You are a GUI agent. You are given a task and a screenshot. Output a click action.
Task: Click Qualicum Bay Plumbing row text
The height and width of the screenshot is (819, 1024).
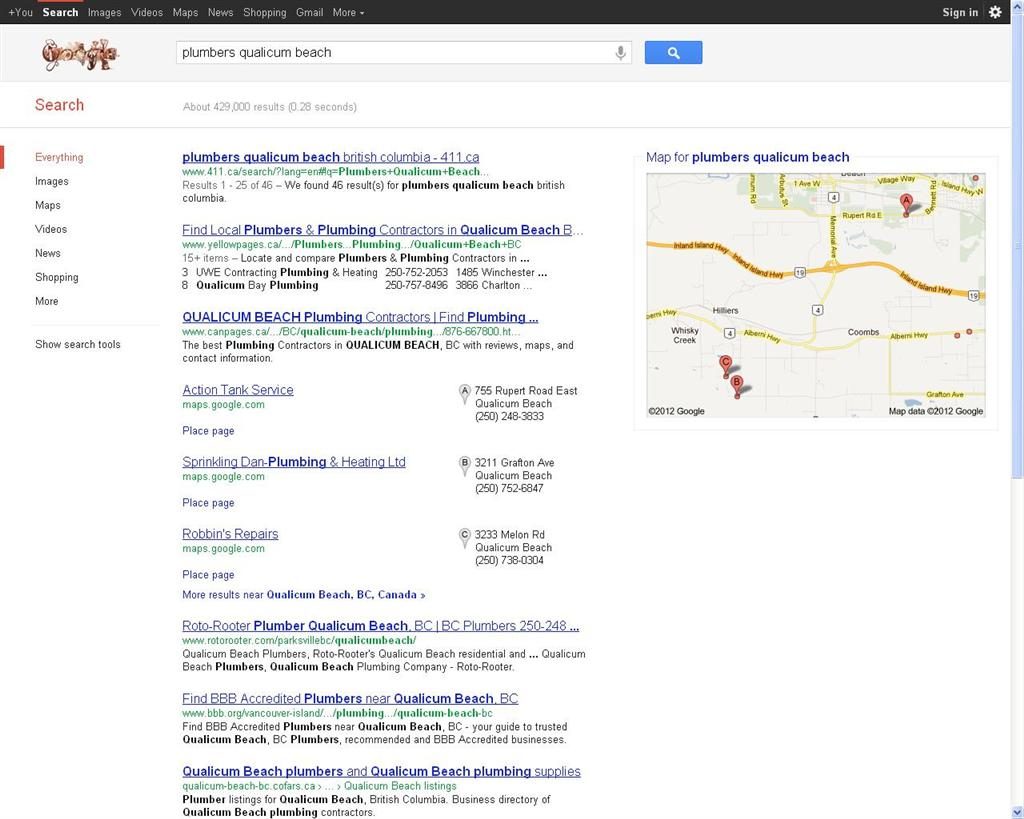tap(357, 285)
